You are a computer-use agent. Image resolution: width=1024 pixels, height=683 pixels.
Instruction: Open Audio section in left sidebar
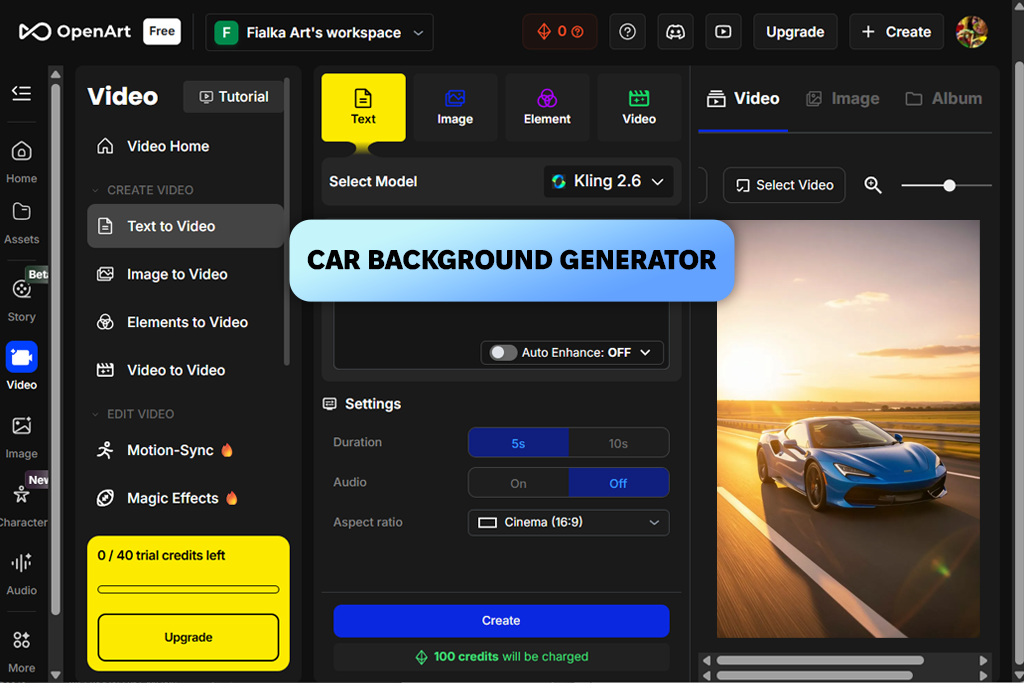[22, 574]
